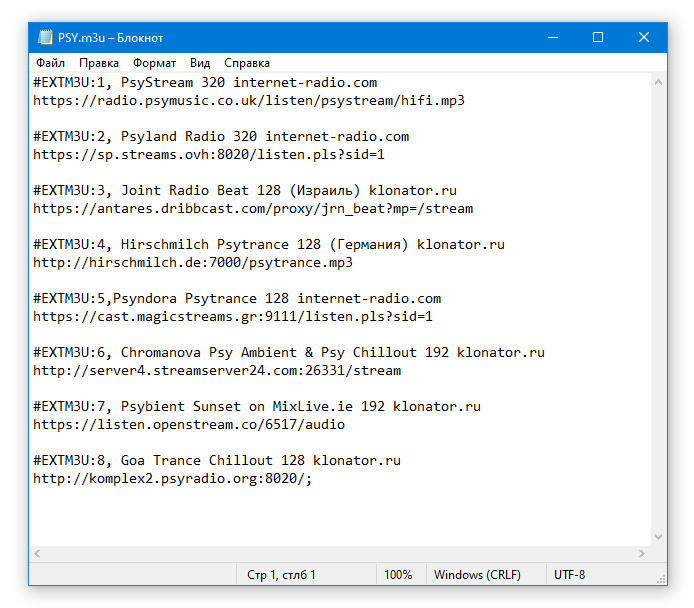Click the sp.streams.ovh:8020 URL line
The width and height of the screenshot is (694, 608).
[x=209, y=154]
